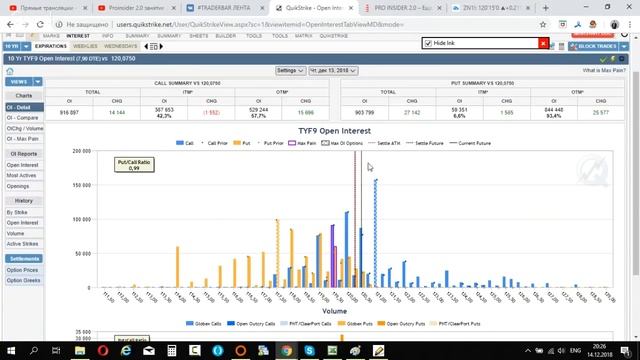Open OIChg / Volume chart view
This screenshot has width=640, height=360.
24,128
